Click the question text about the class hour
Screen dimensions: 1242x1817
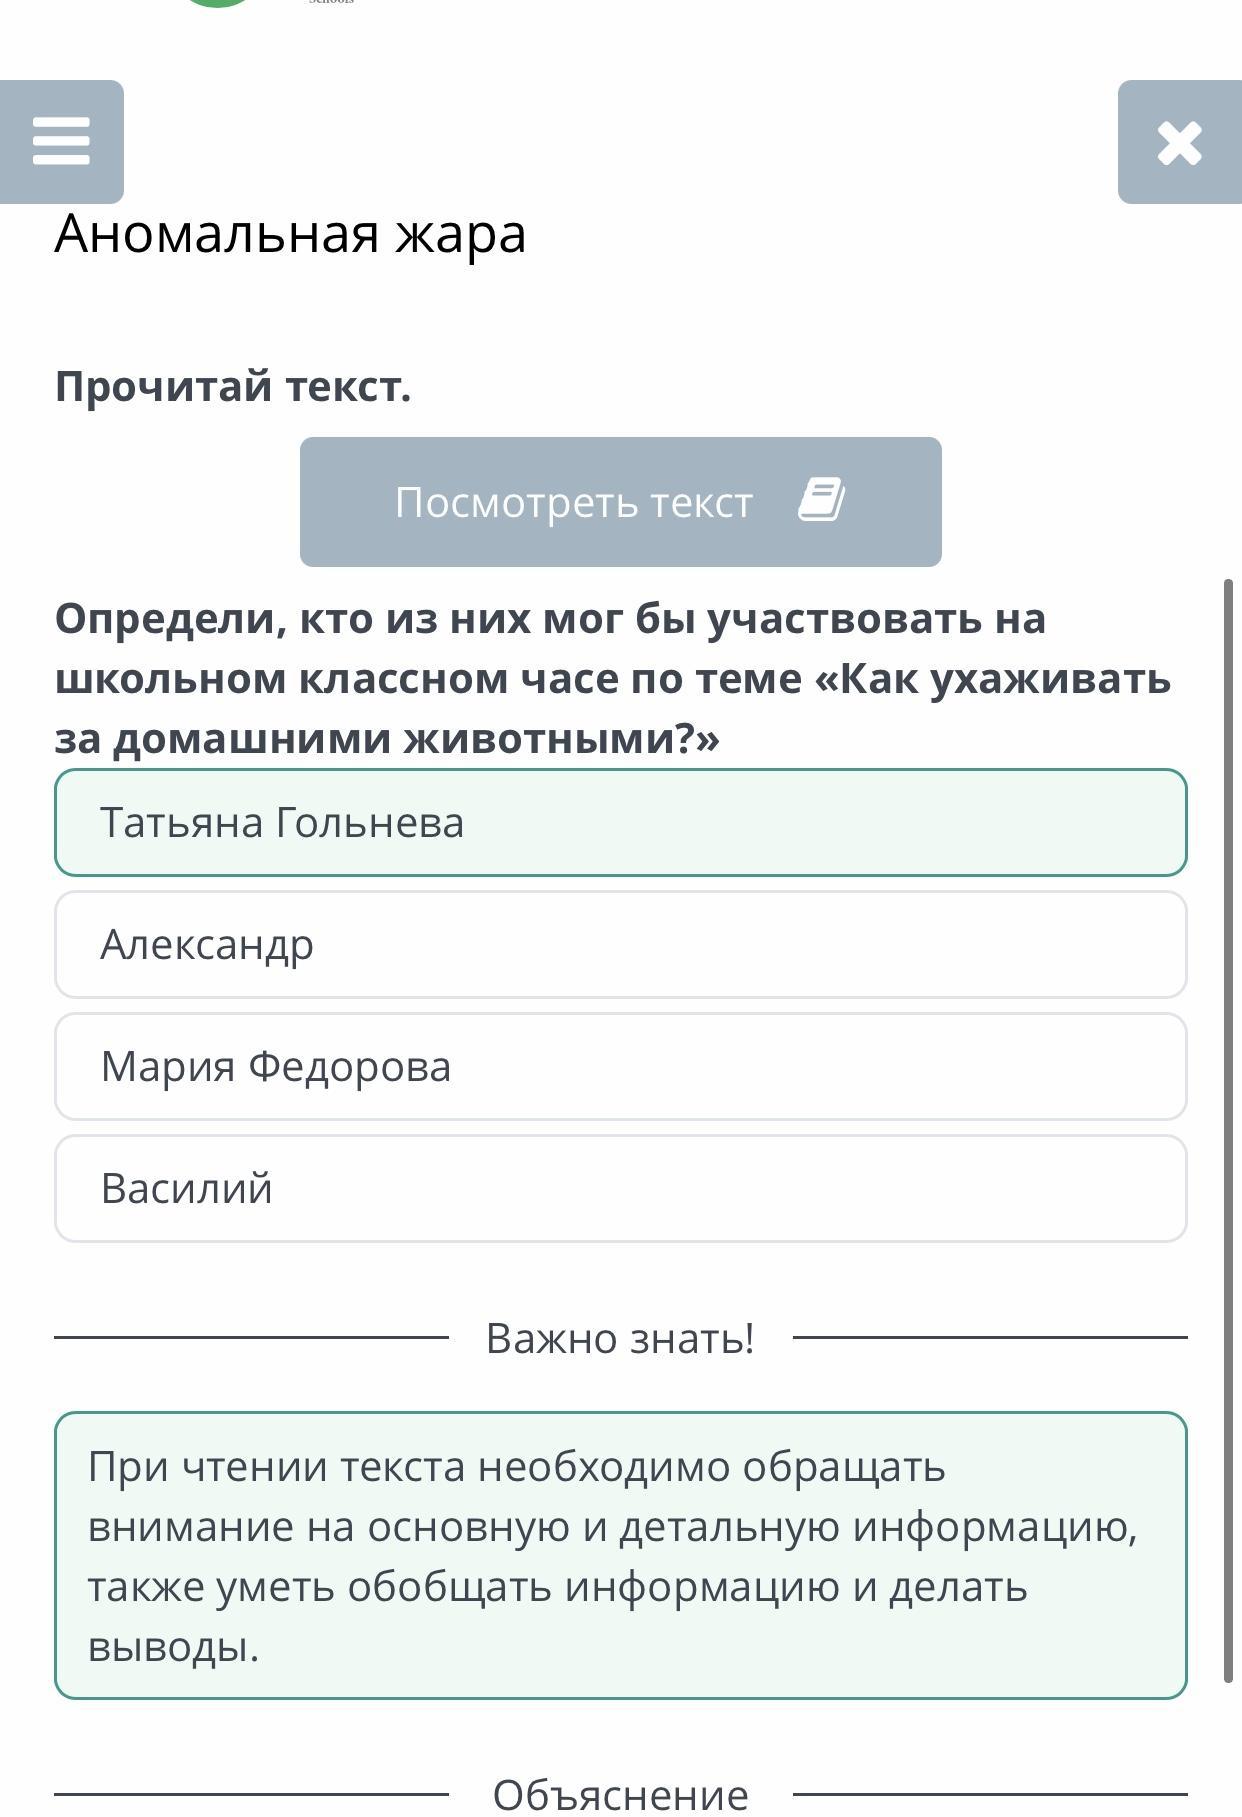pos(612,678)
